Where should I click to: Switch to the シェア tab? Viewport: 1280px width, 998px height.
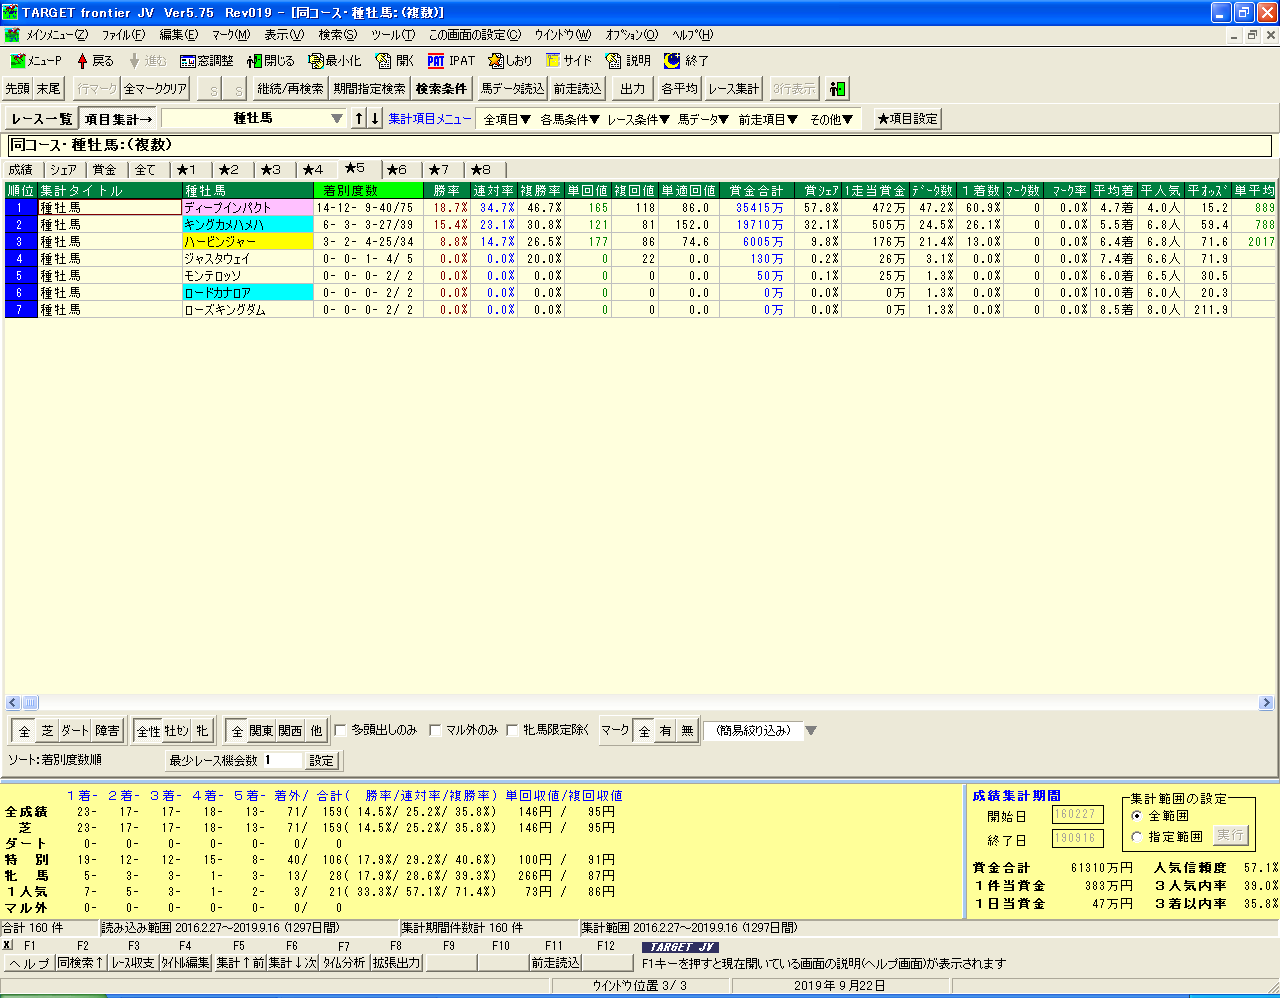coord(63,170)
